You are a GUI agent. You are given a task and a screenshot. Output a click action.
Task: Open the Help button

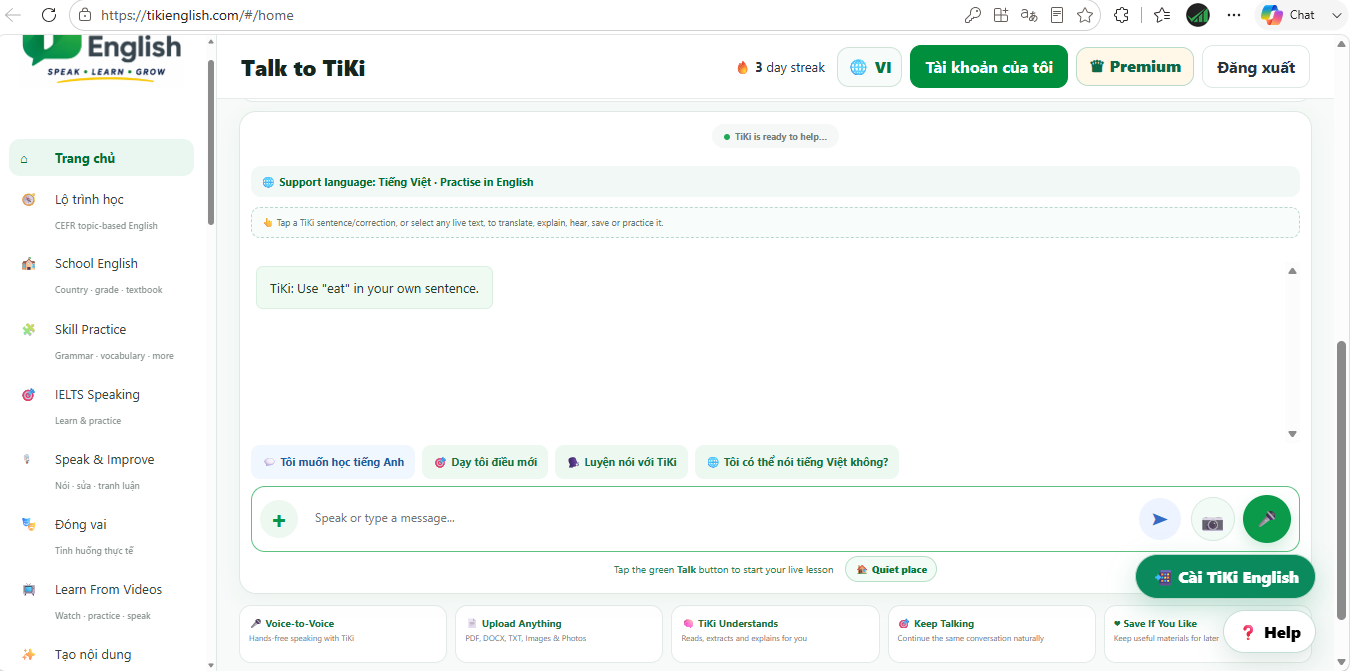[x=1269, y=632]
